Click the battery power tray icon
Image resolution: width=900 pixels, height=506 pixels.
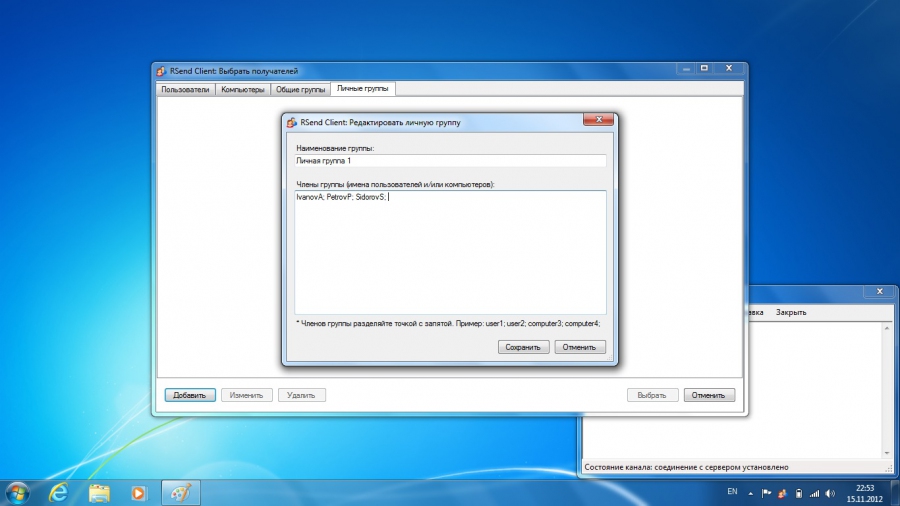click(x=798, y=493)
